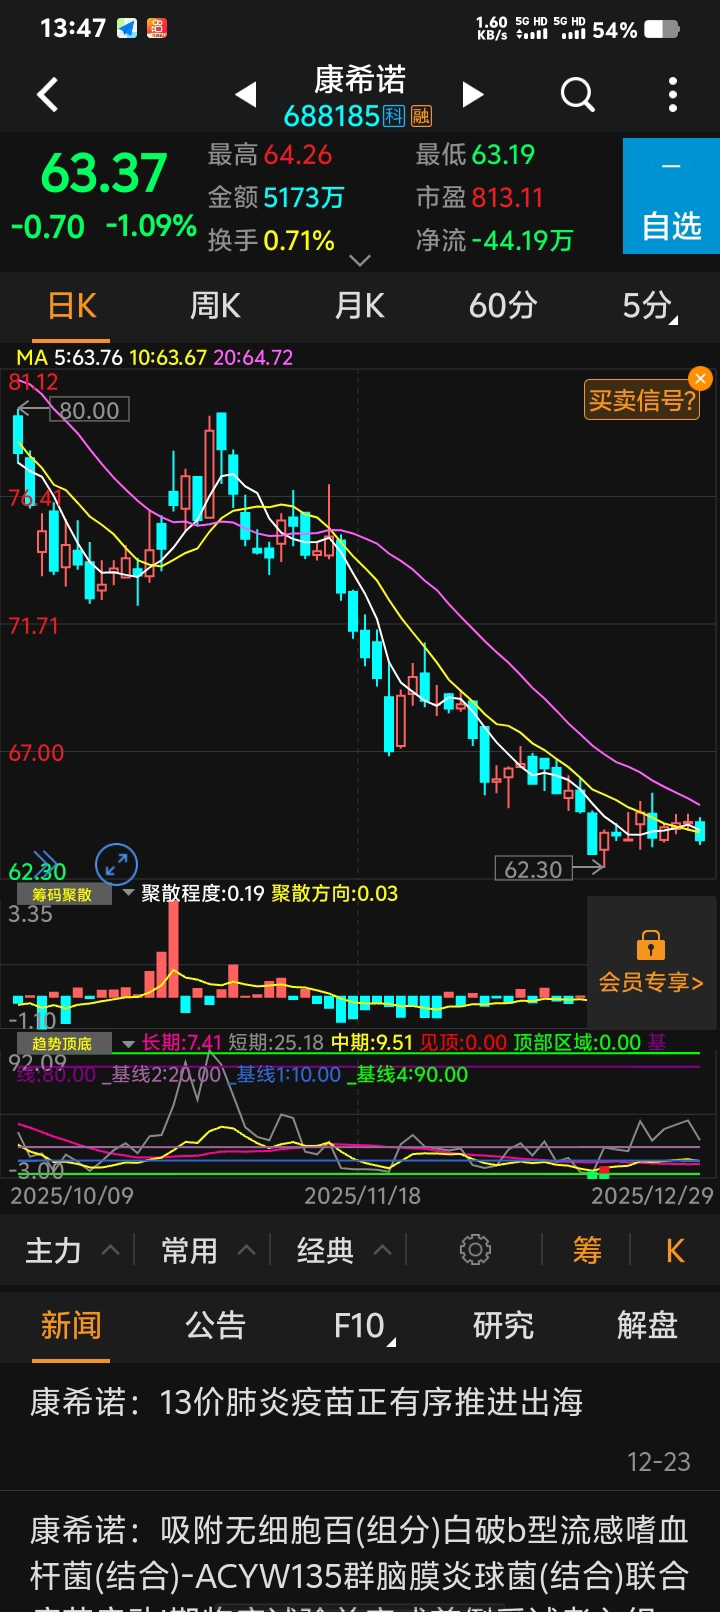
Task: Open the three-dot more menu
Action: coord(673,95)
